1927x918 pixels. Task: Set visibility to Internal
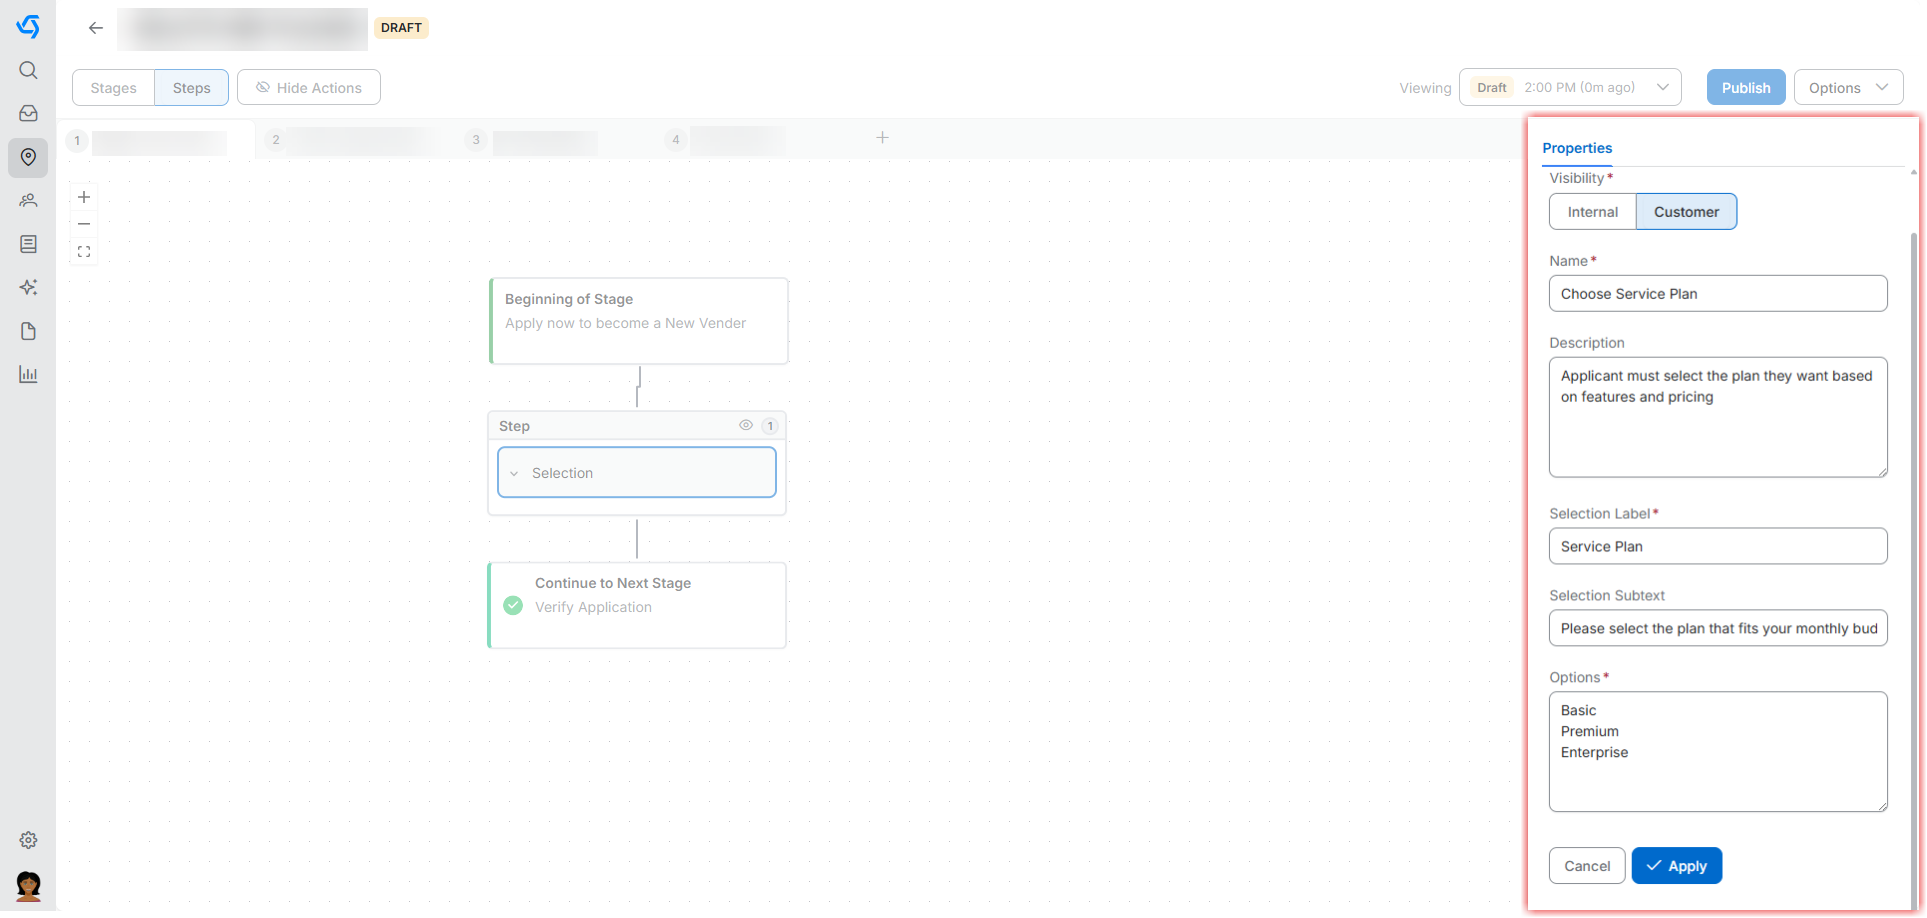1592,212
